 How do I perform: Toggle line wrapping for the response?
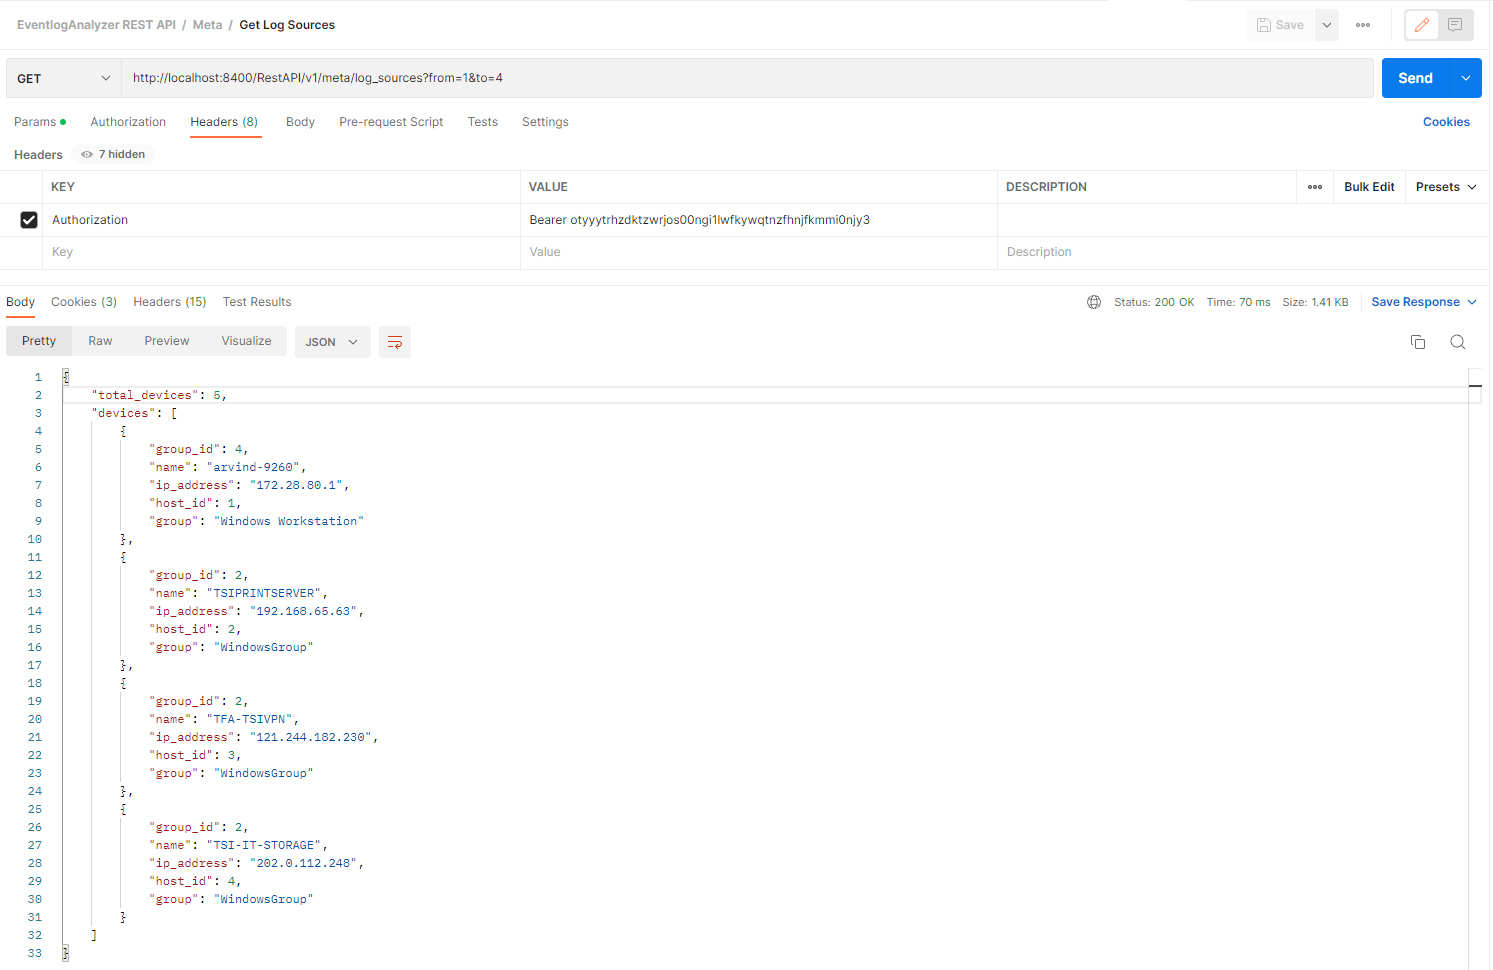tap(394, 341)
